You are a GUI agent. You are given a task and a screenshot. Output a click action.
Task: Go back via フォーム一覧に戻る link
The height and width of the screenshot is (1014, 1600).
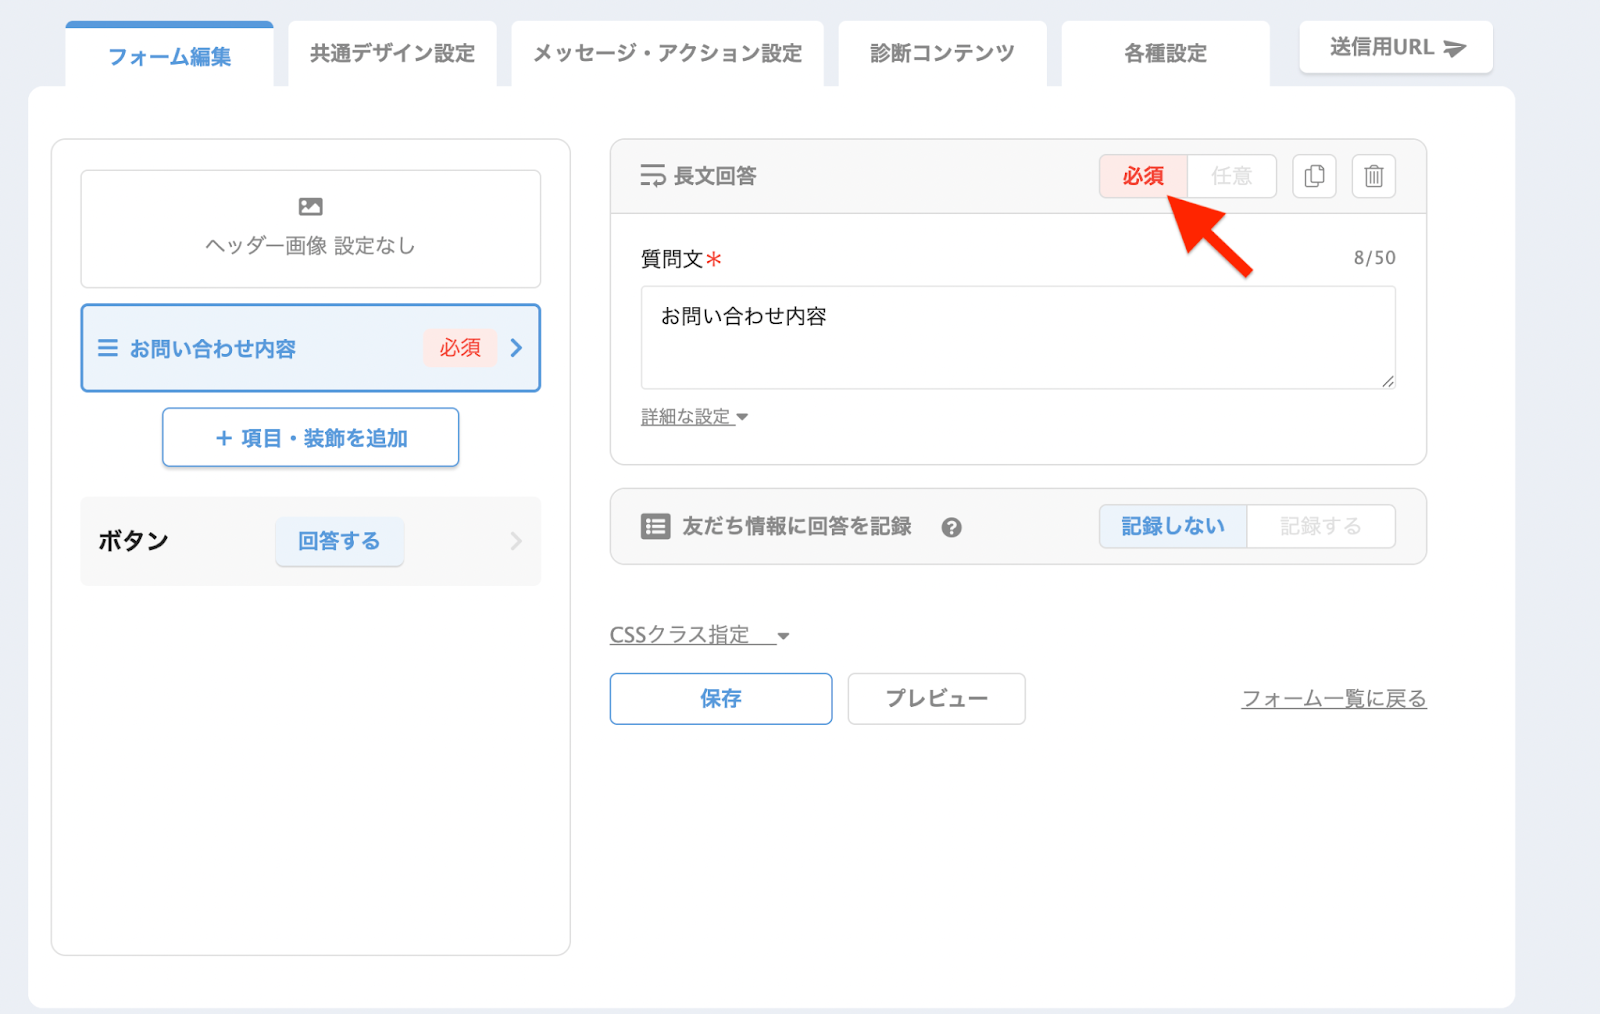[1333, 699]
